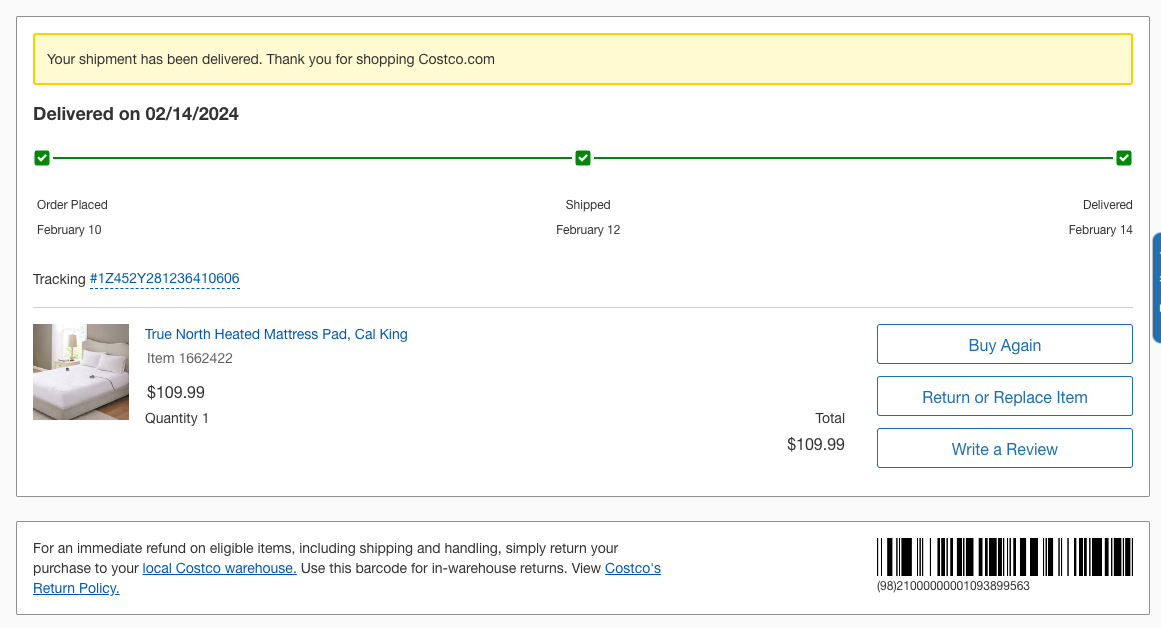Open tracking number 1Z452Y281236410606
1161x628 pixels.
(x=164, y=278)
